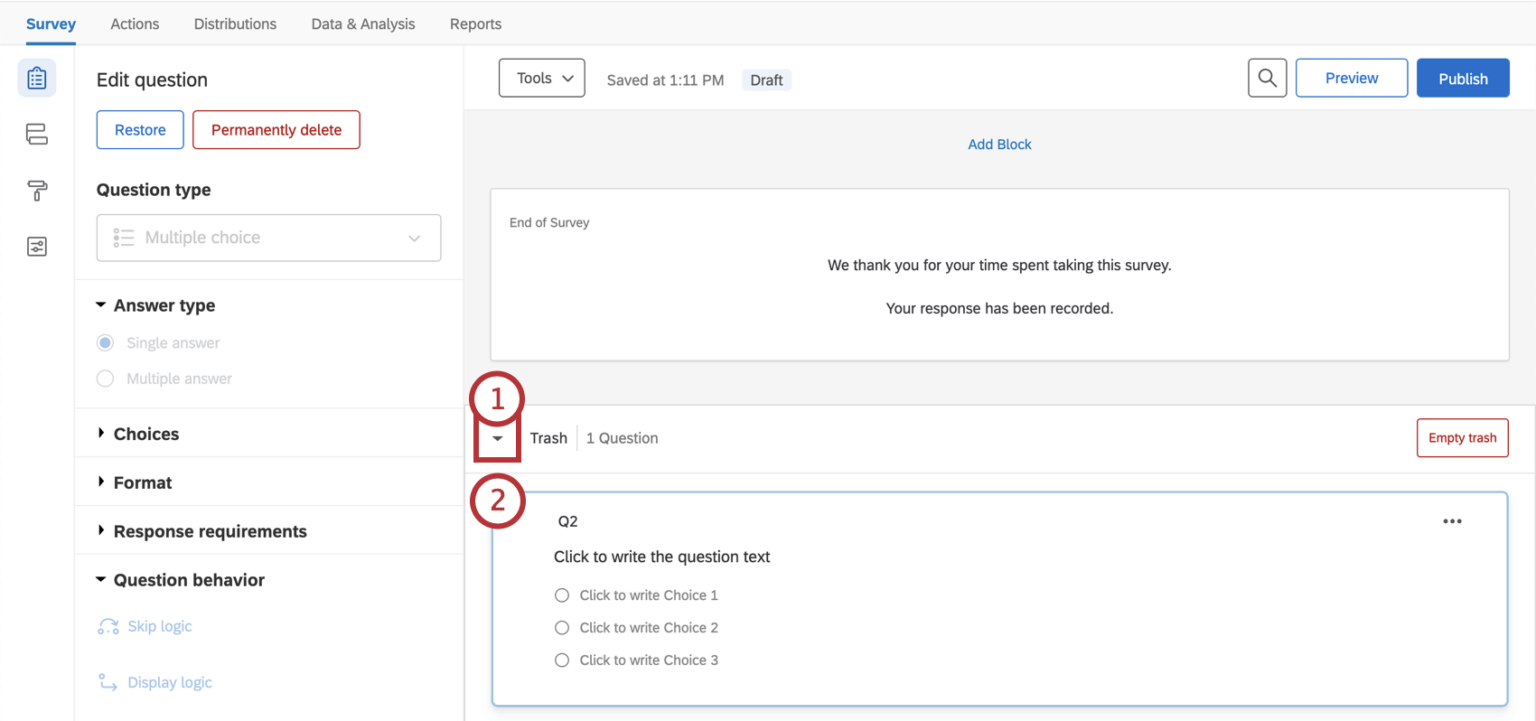Screen dimensions: 1536x721
Task: Click the search magnifier icon
Action: [x=1266, y=77]
